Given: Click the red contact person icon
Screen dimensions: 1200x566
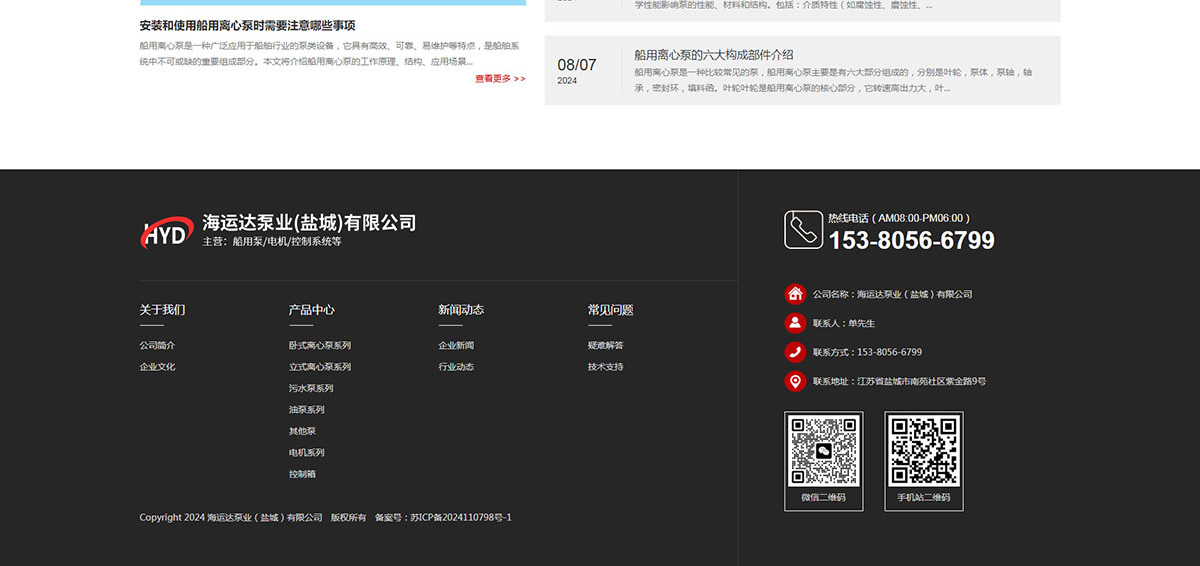Looking at the screenshot, I should pos(795,323).
